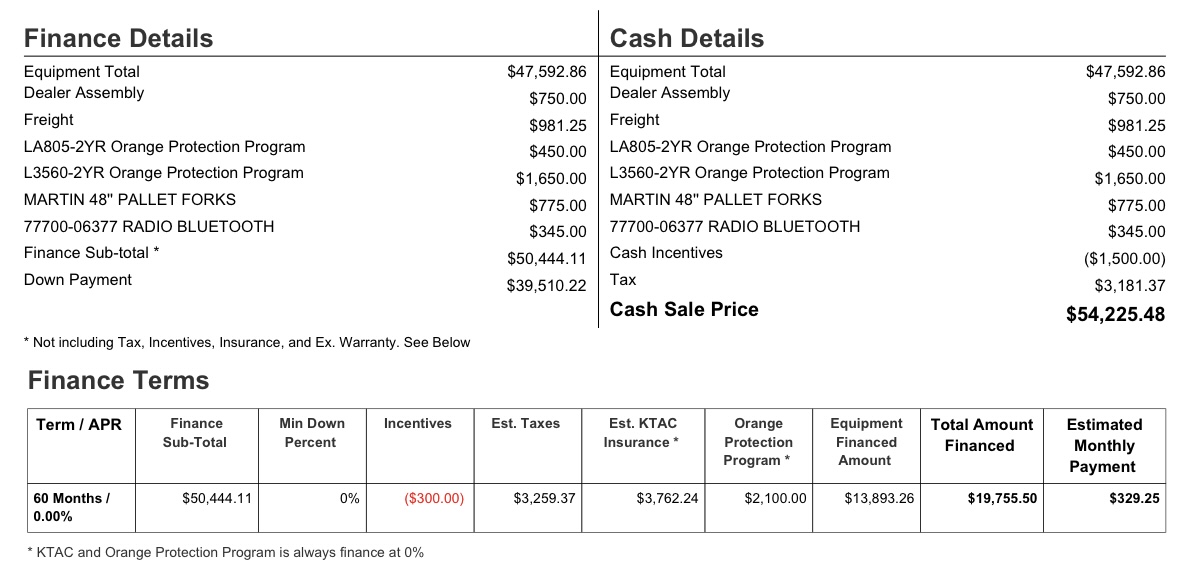The height and width of the screenshot is (584, 1194).
Task: Click MARTIN 48" PALLET FORKS in Finance Details
Action: click(130, 200)
